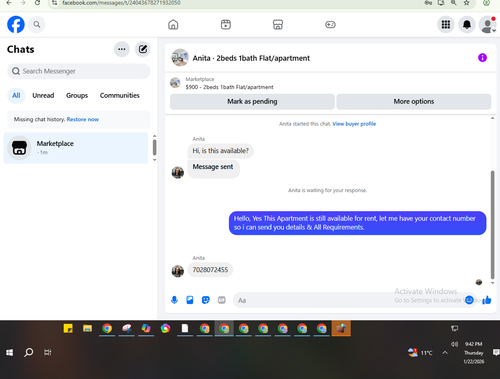This screenshot has width=500, height=379.
Task: Open the account profile menu
Action: pyautogui.click(x=487, y=24)
